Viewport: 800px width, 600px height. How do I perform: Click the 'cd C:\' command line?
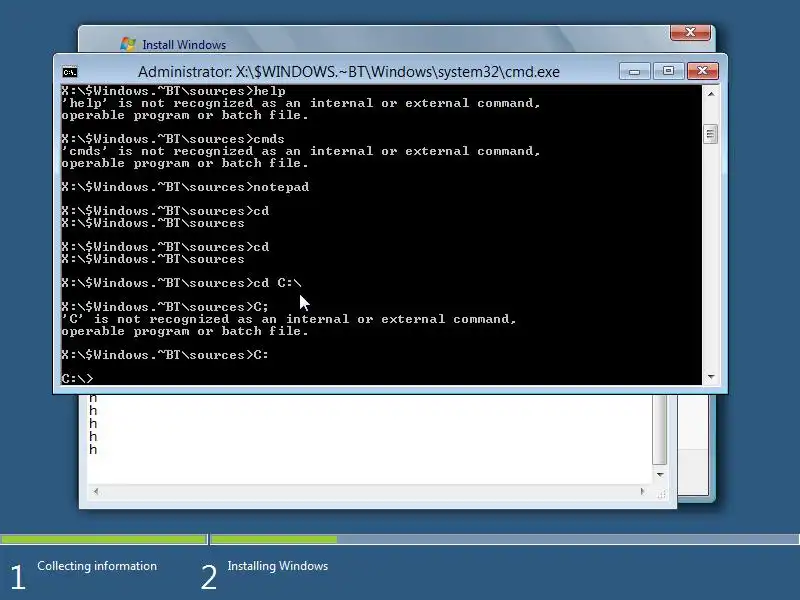(181, 283)
